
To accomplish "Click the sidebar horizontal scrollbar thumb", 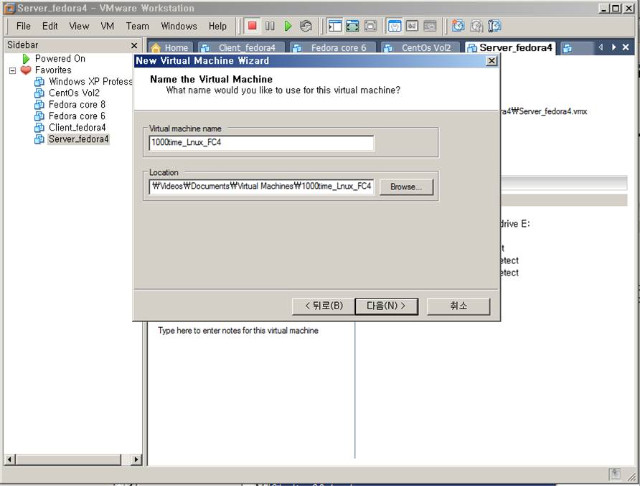I will coord(68,459).
